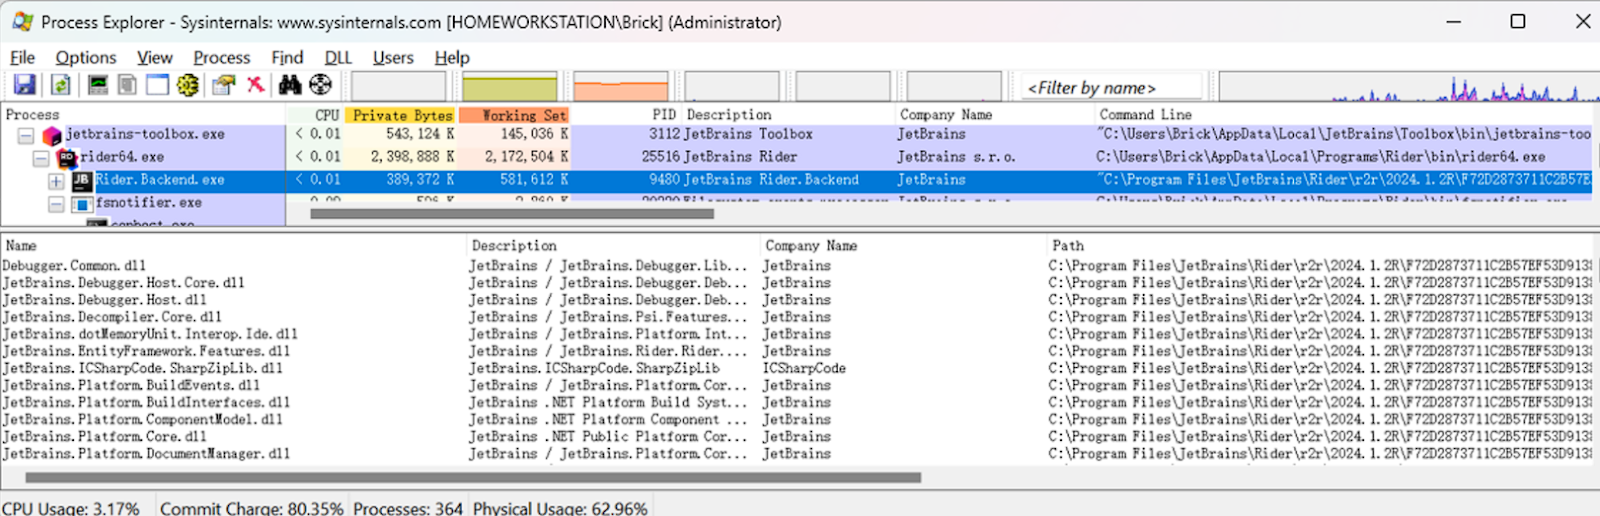Screen dimensions: 1600x516
Task: Sort by the Private Bytes column header
Action: [x=402, y=115]
